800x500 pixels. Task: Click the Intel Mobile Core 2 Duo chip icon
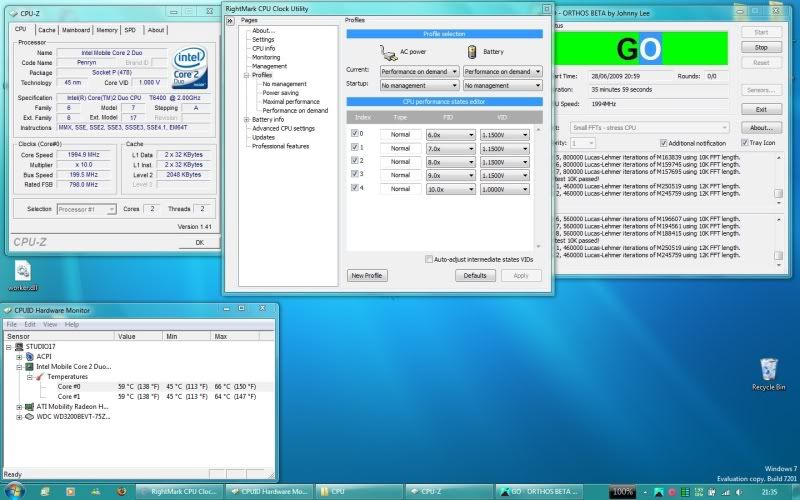click(30, 366)
